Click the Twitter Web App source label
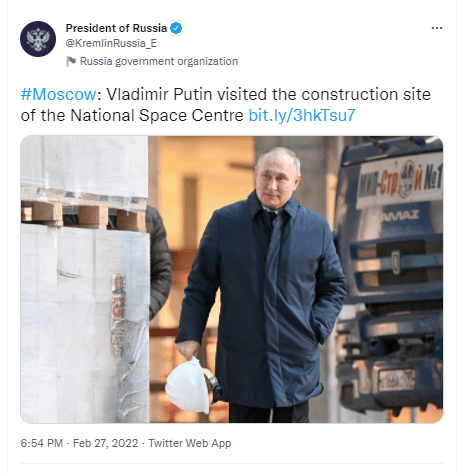 [x=190, y=443]
